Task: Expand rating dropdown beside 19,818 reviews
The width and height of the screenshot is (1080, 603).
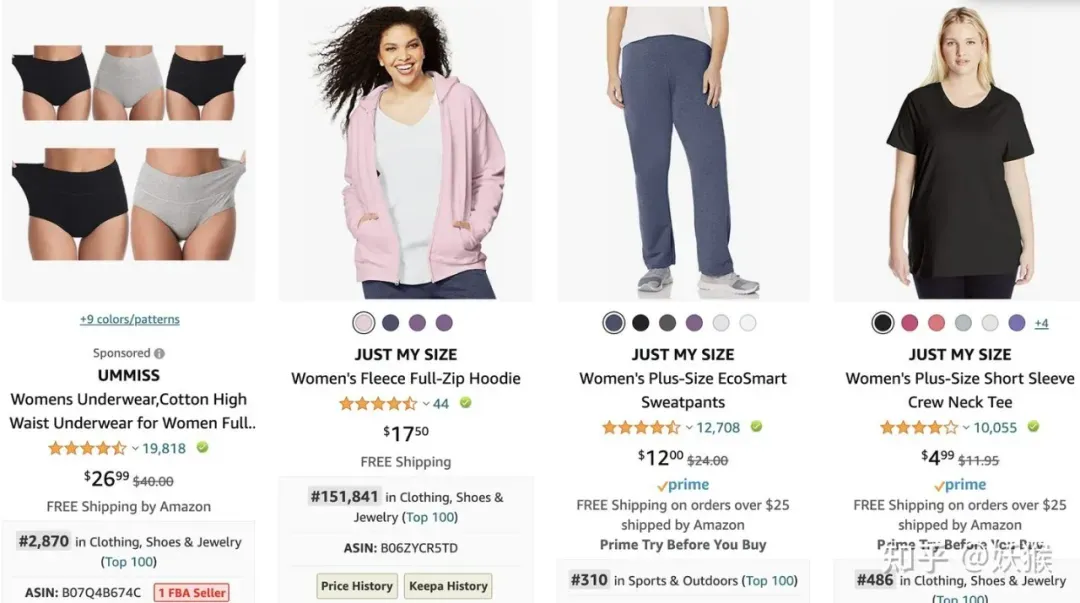Action: click(x=135, y=449)
